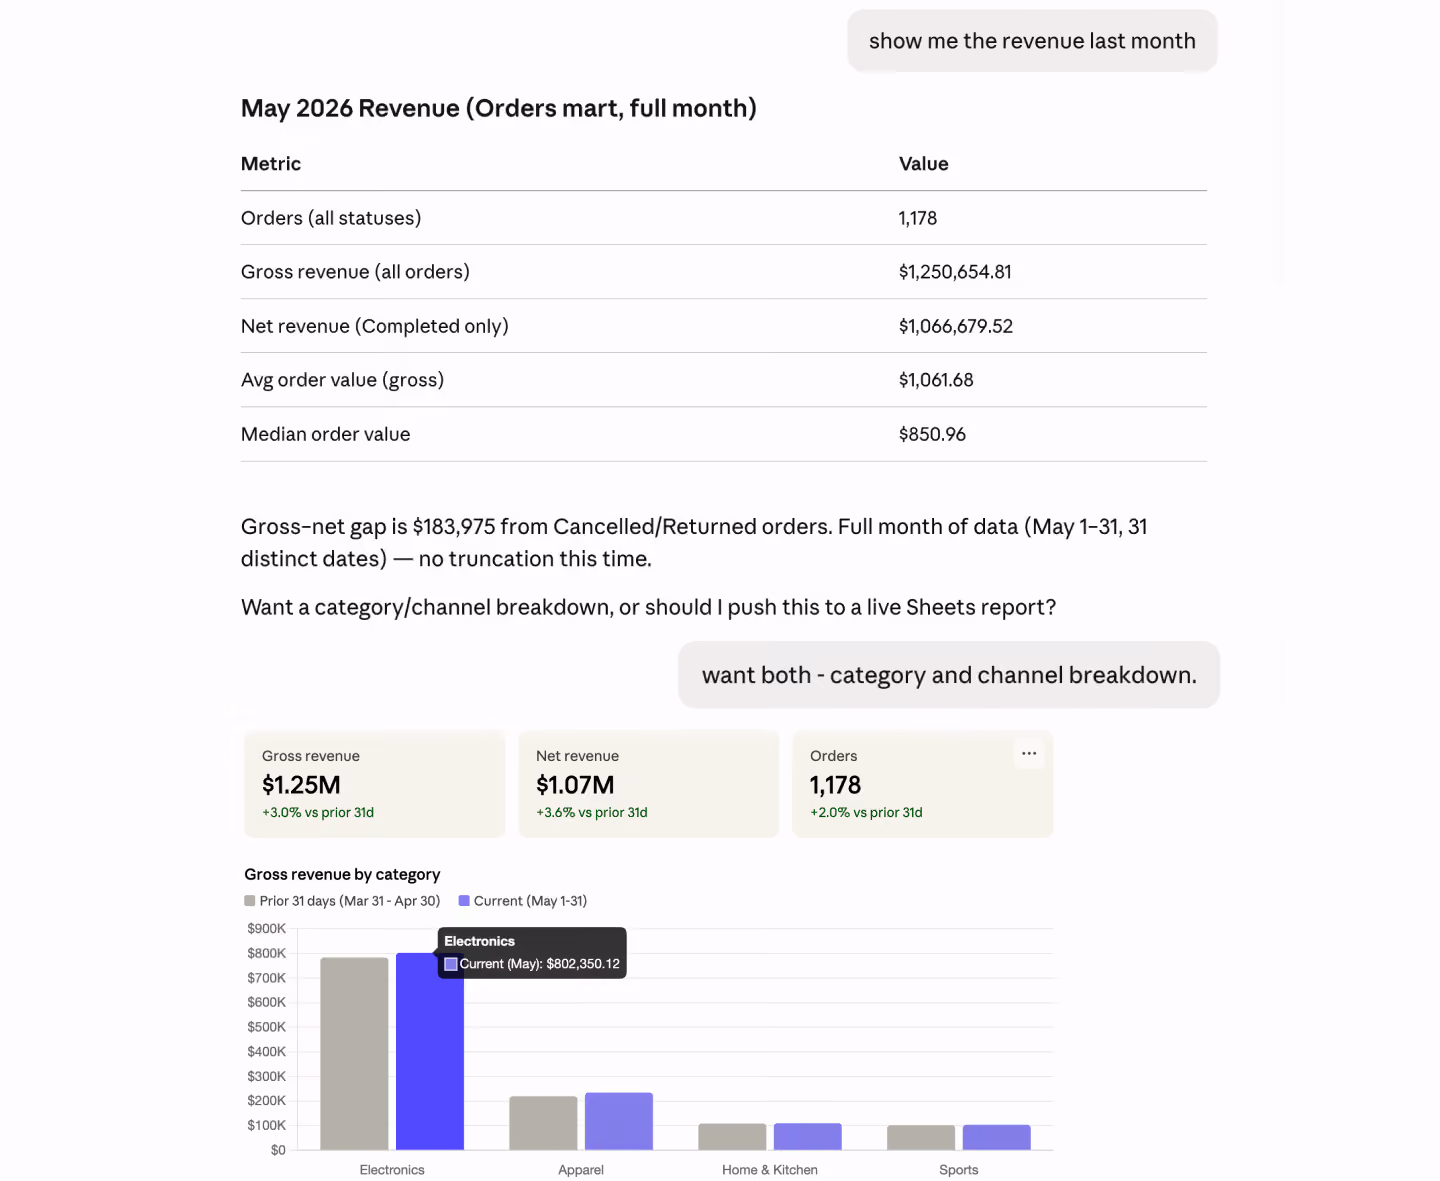Click the Value column header

pyautogui.click(x=924, y=164)
